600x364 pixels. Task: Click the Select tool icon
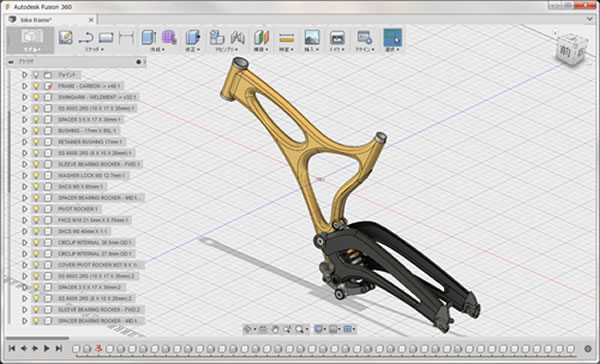[393, 38]
